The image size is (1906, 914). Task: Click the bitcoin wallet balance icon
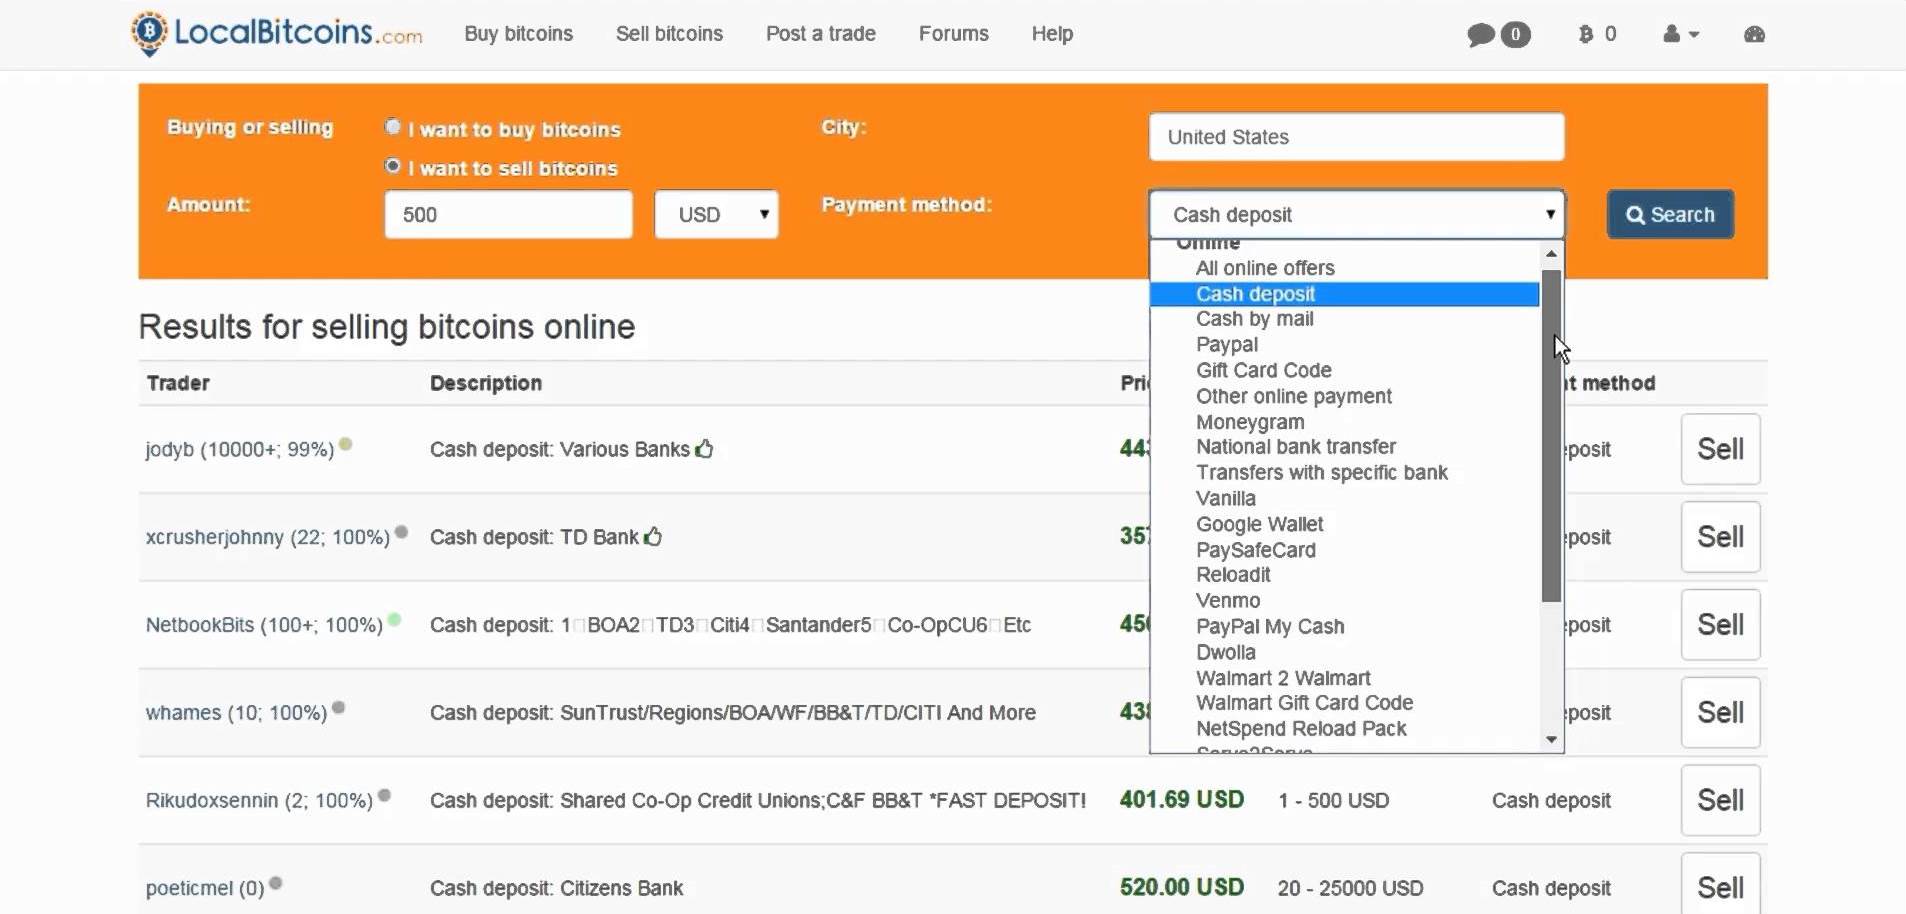[x=1586, y=35]
